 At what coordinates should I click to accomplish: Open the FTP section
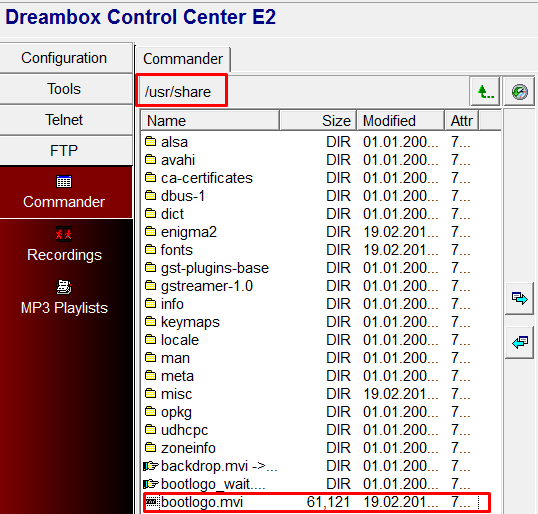(66, 151)
